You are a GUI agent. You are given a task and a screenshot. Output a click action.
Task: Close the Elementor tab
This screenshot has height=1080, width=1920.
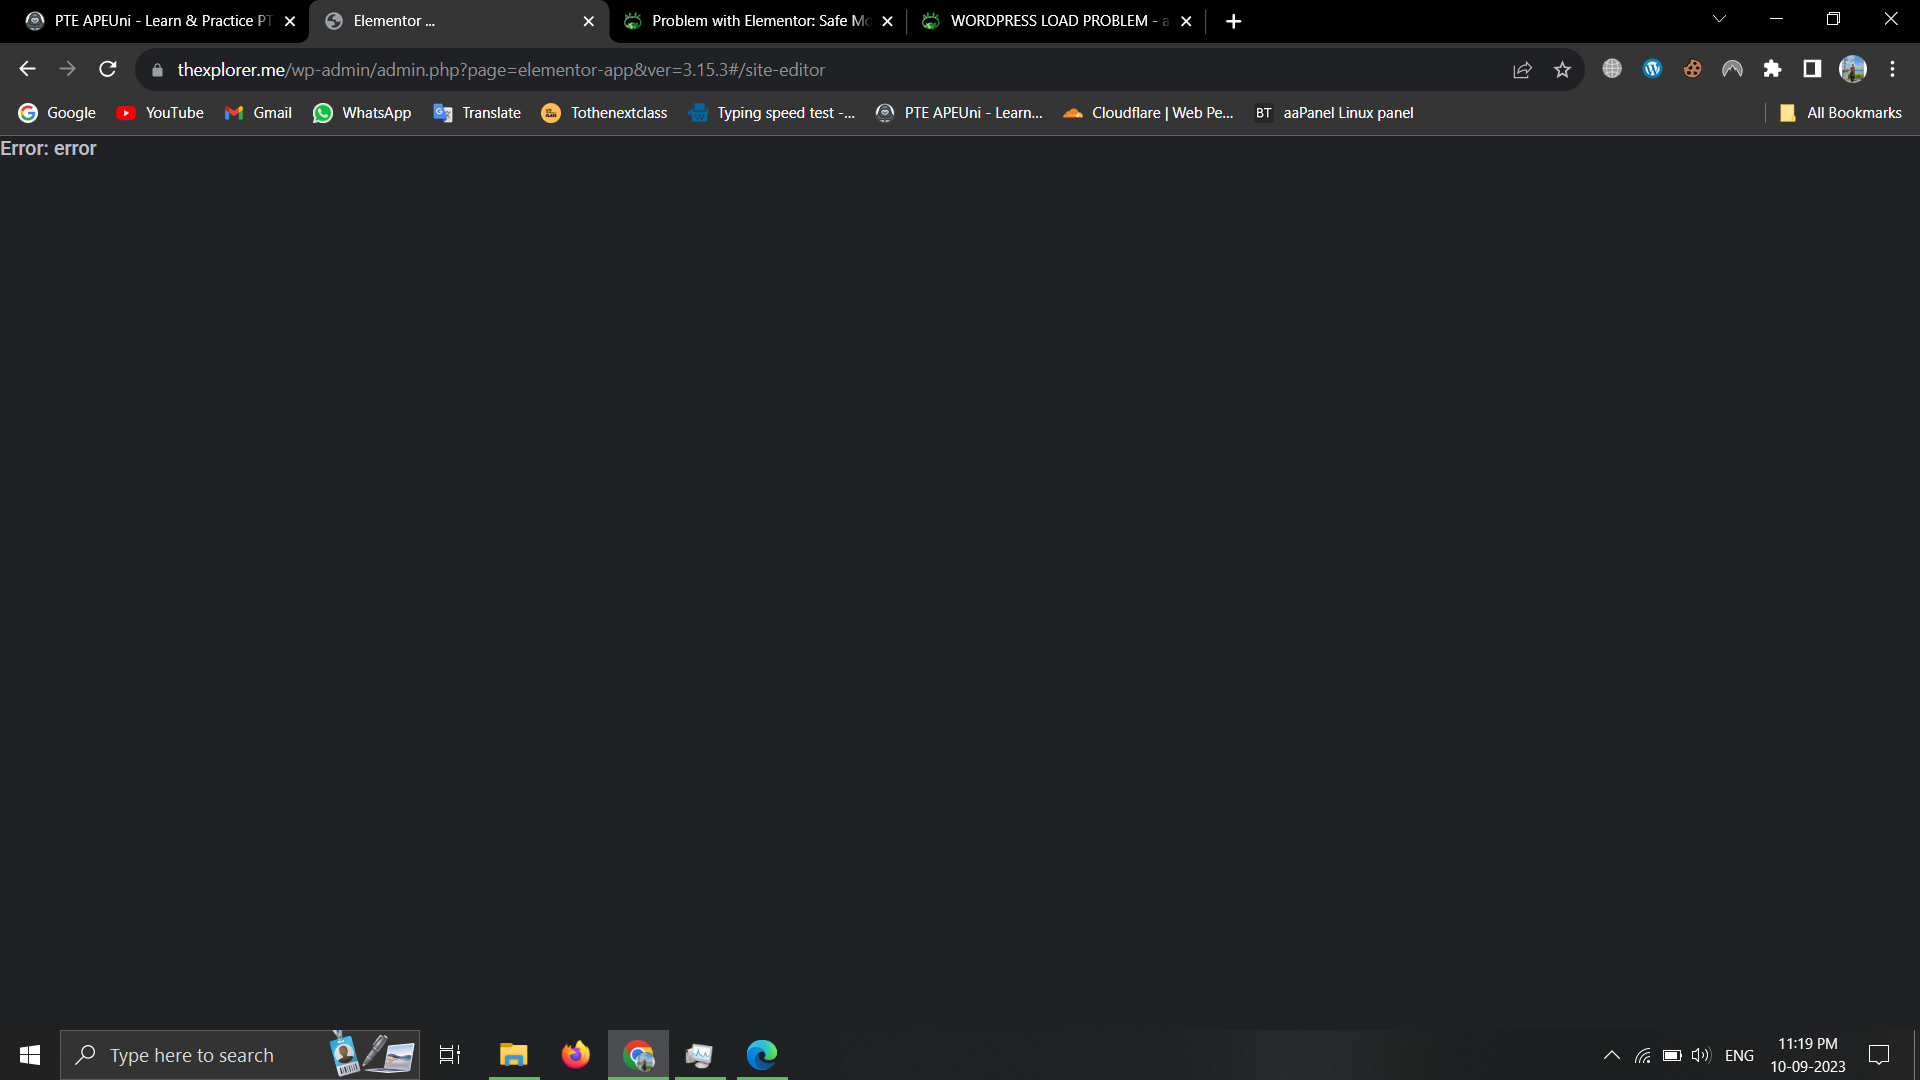(x=588, y=21)
